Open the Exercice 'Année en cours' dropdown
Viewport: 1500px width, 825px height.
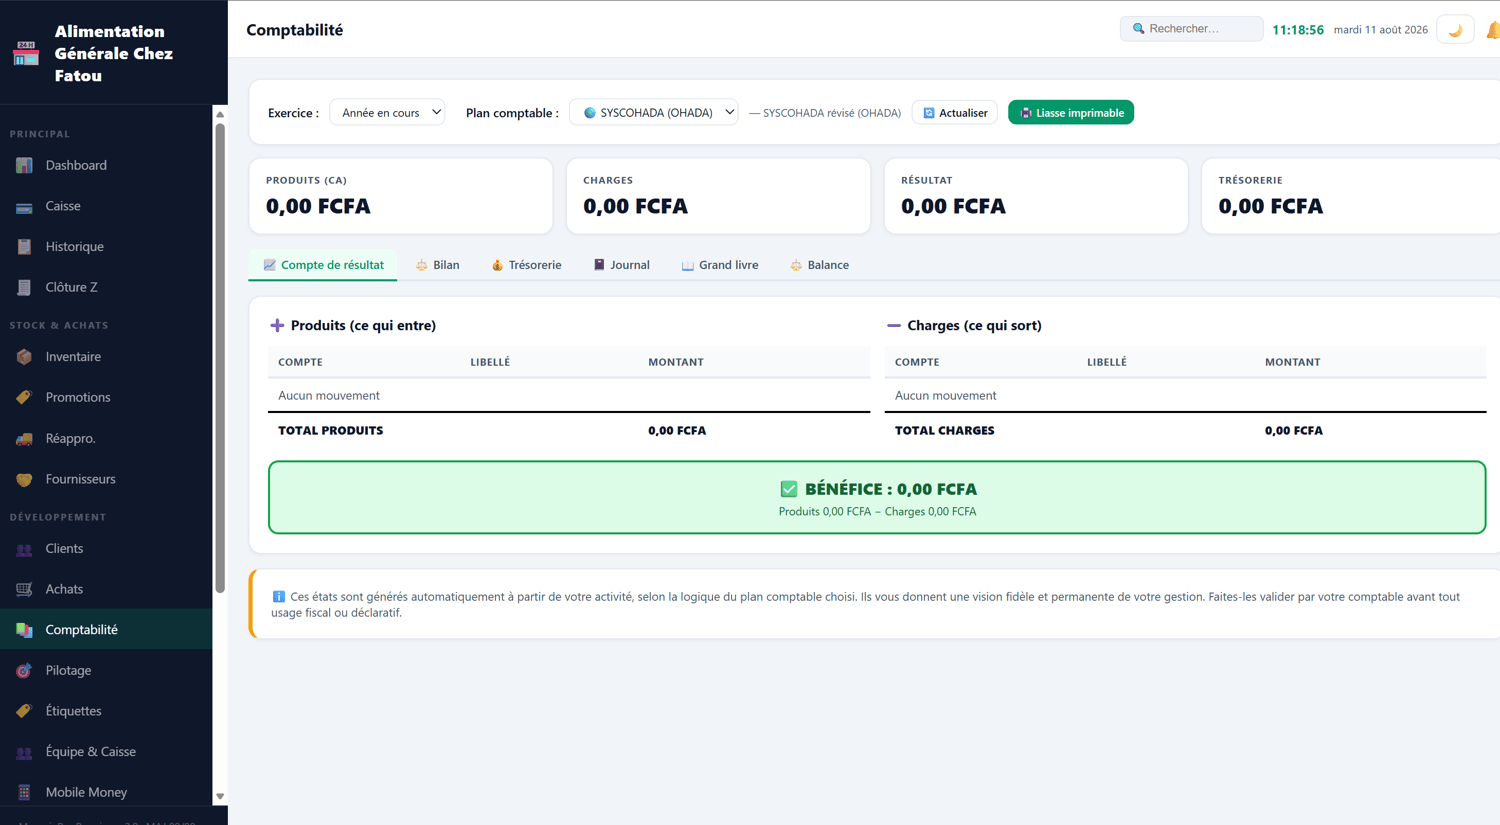pyautogui.click(x=387, y=113)
